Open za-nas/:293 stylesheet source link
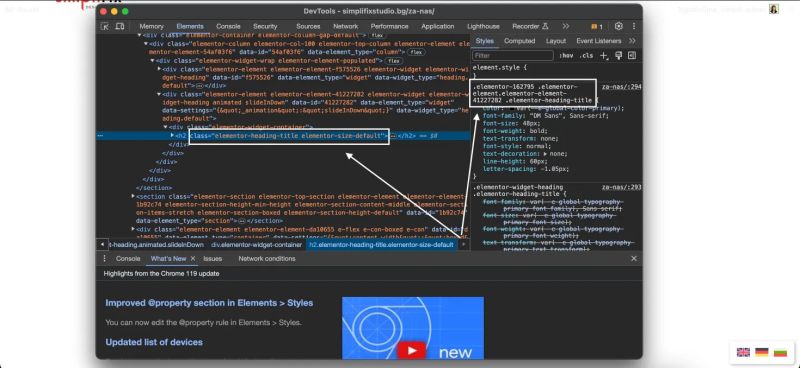The image size is (800, 368). (x=621, y=187)
